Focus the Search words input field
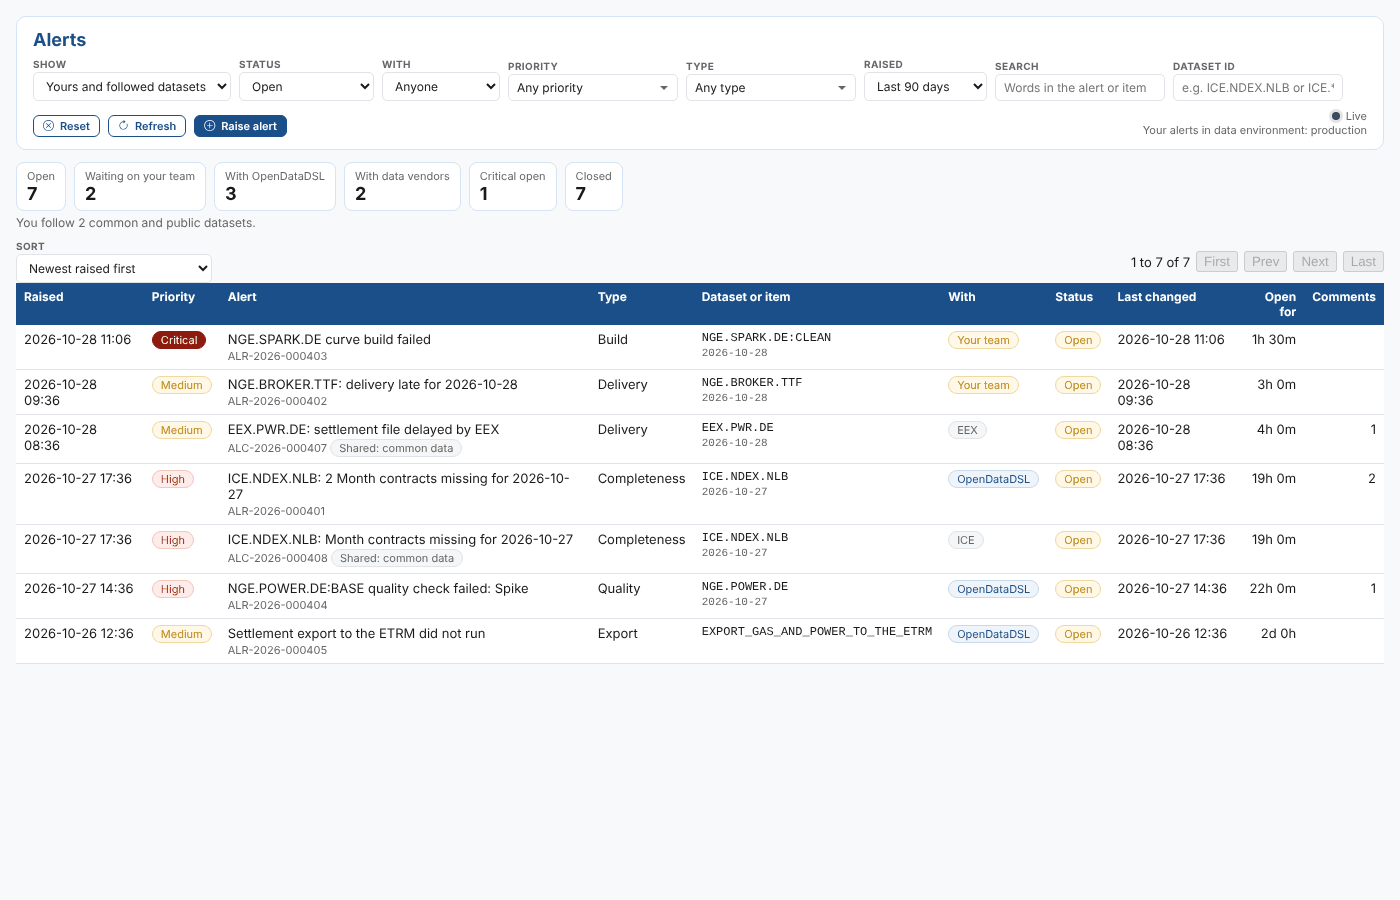The image size is (1400, 900). click(1080, 88)
